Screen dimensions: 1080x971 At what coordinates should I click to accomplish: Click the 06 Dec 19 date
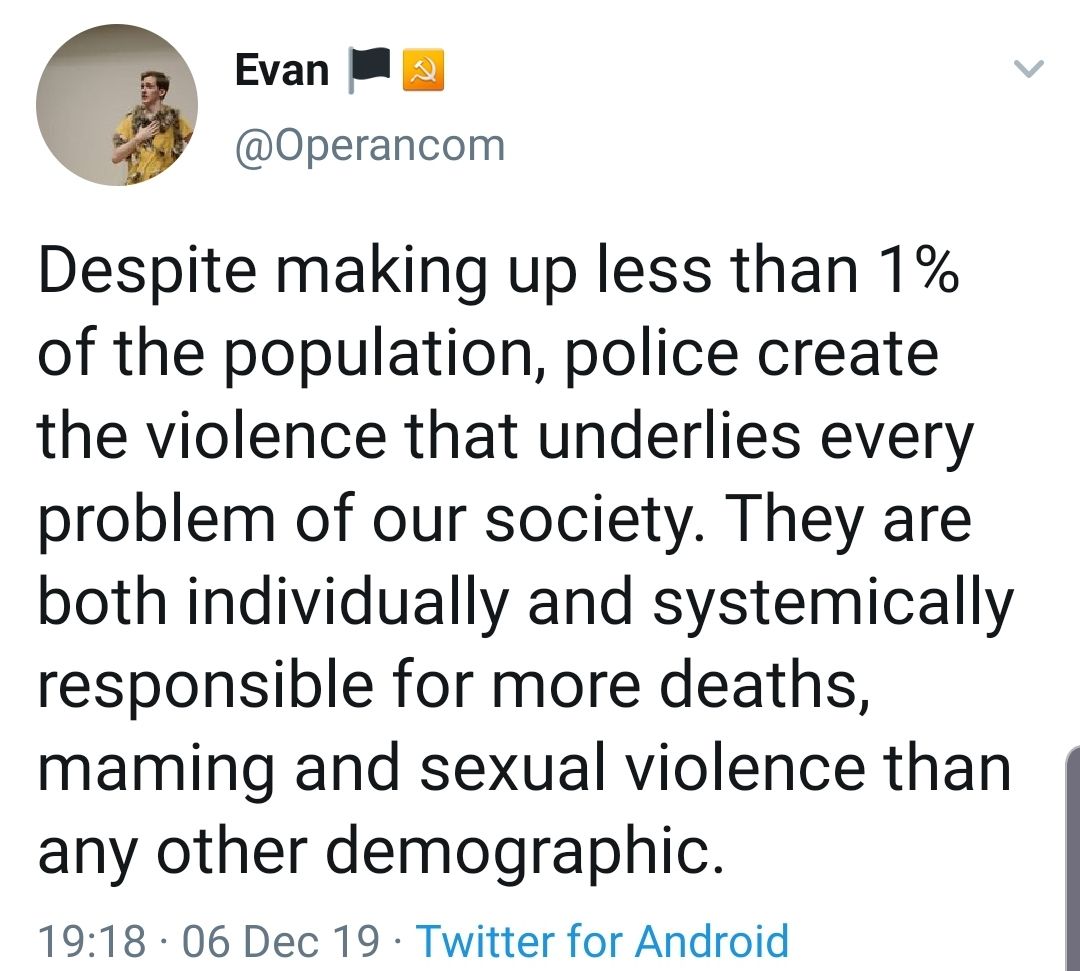tap(280, 941)
